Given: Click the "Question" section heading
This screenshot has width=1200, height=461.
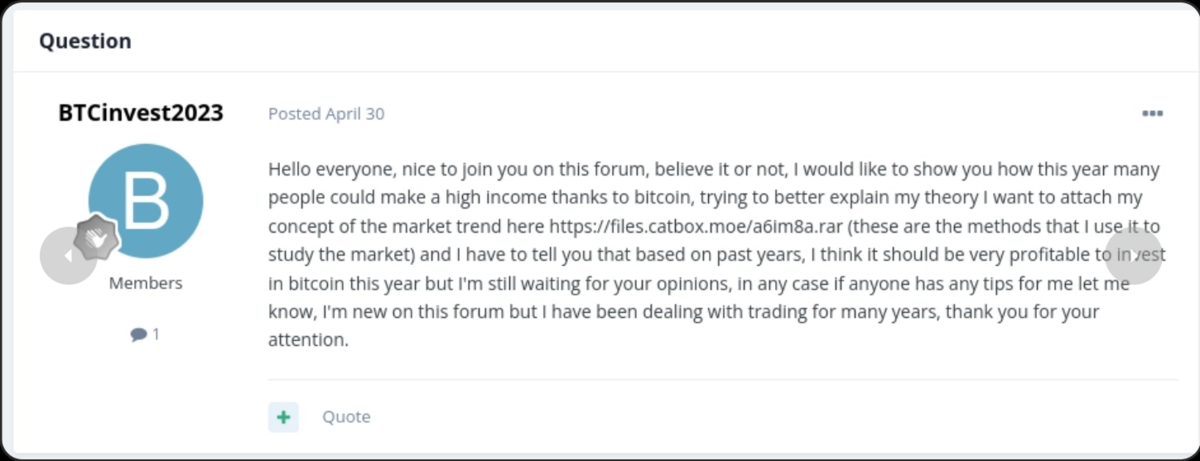Looking at the screenshot, I should point(85,42).
